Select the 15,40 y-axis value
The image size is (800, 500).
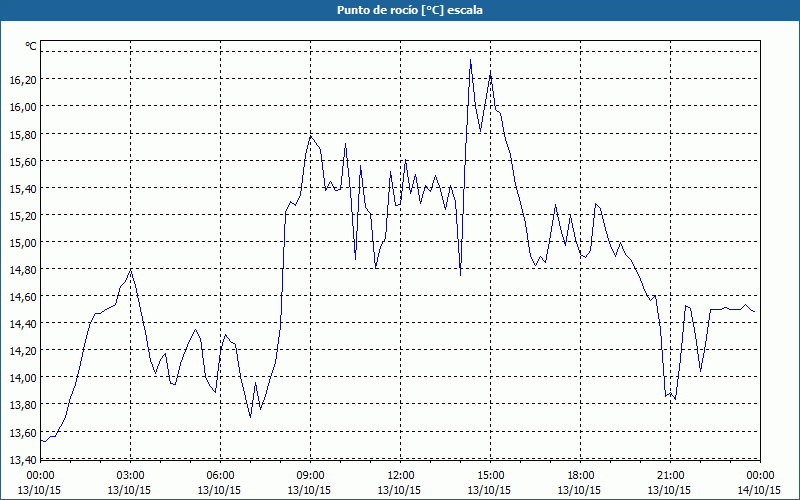[23, 188]
